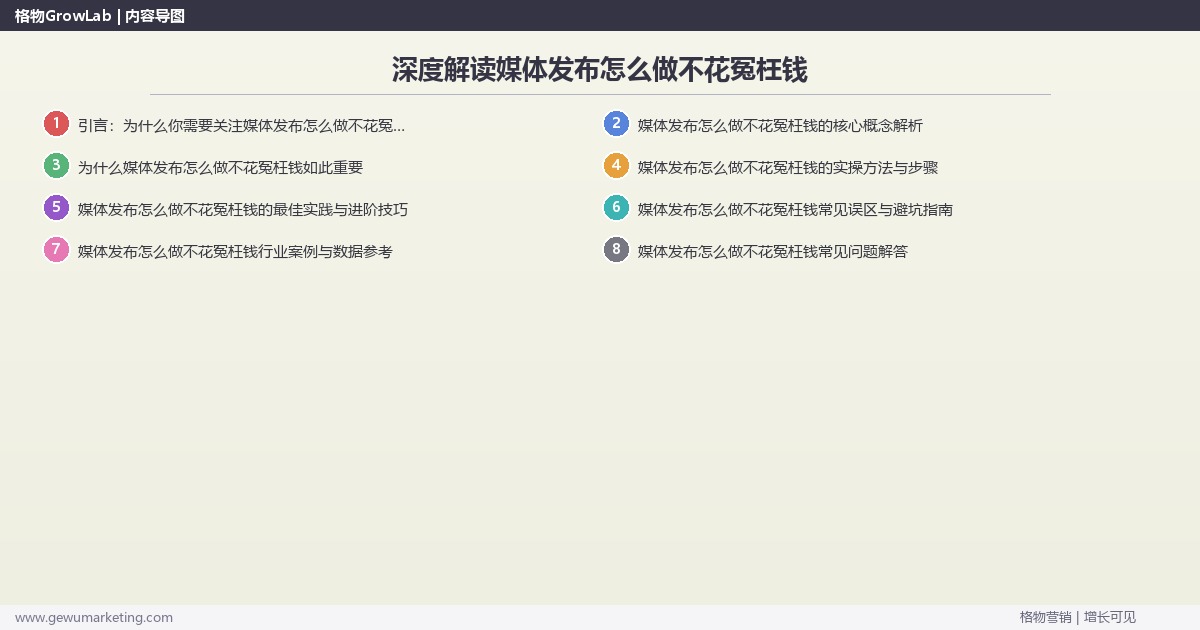This screenshot has height=630, width=1200.
Task: Open section '媒体发布怎么做不花冤枉钱行业案例与数据参考'
Action: (235, 252)
